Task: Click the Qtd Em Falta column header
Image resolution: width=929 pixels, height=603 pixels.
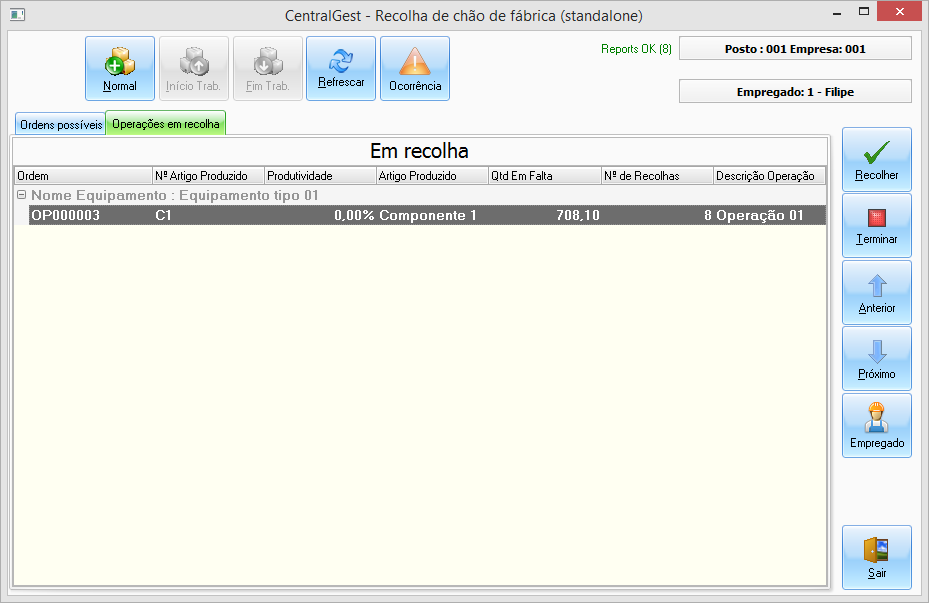Action: point(545,176)
